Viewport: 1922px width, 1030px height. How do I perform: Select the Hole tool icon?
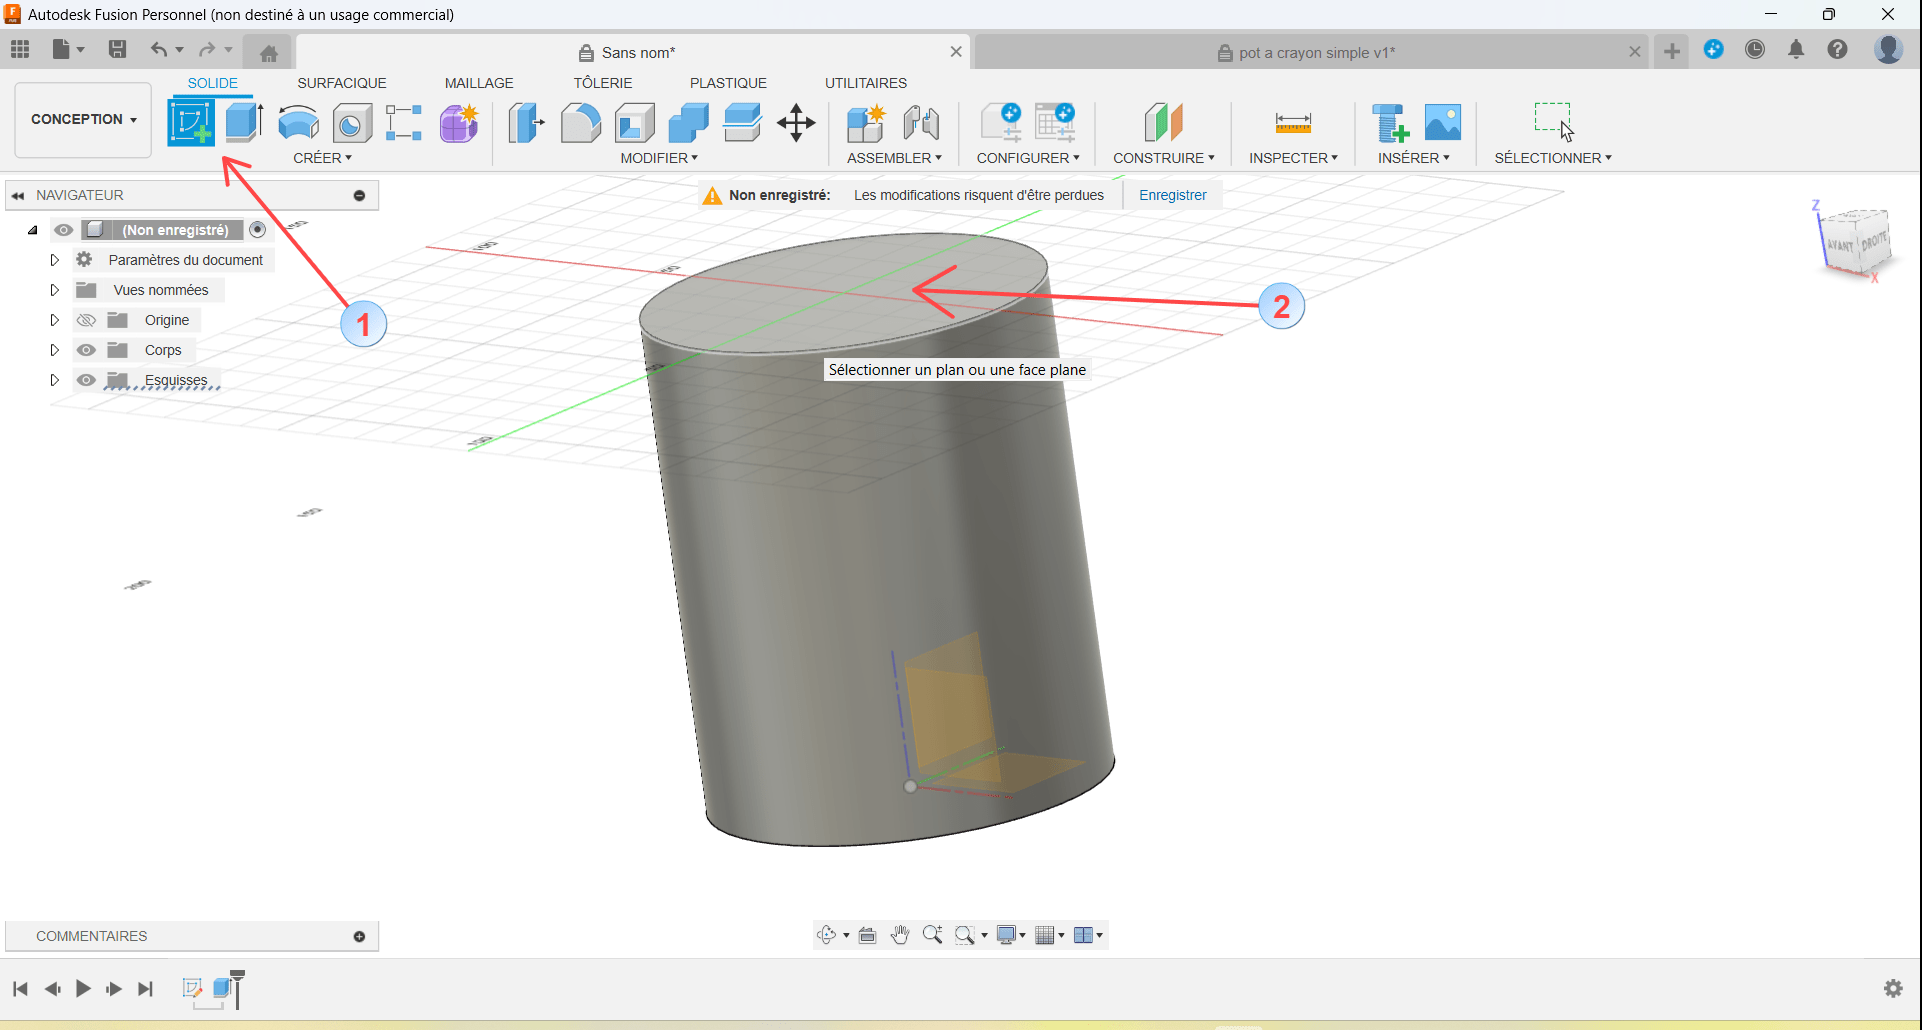(x=351, y=123)
